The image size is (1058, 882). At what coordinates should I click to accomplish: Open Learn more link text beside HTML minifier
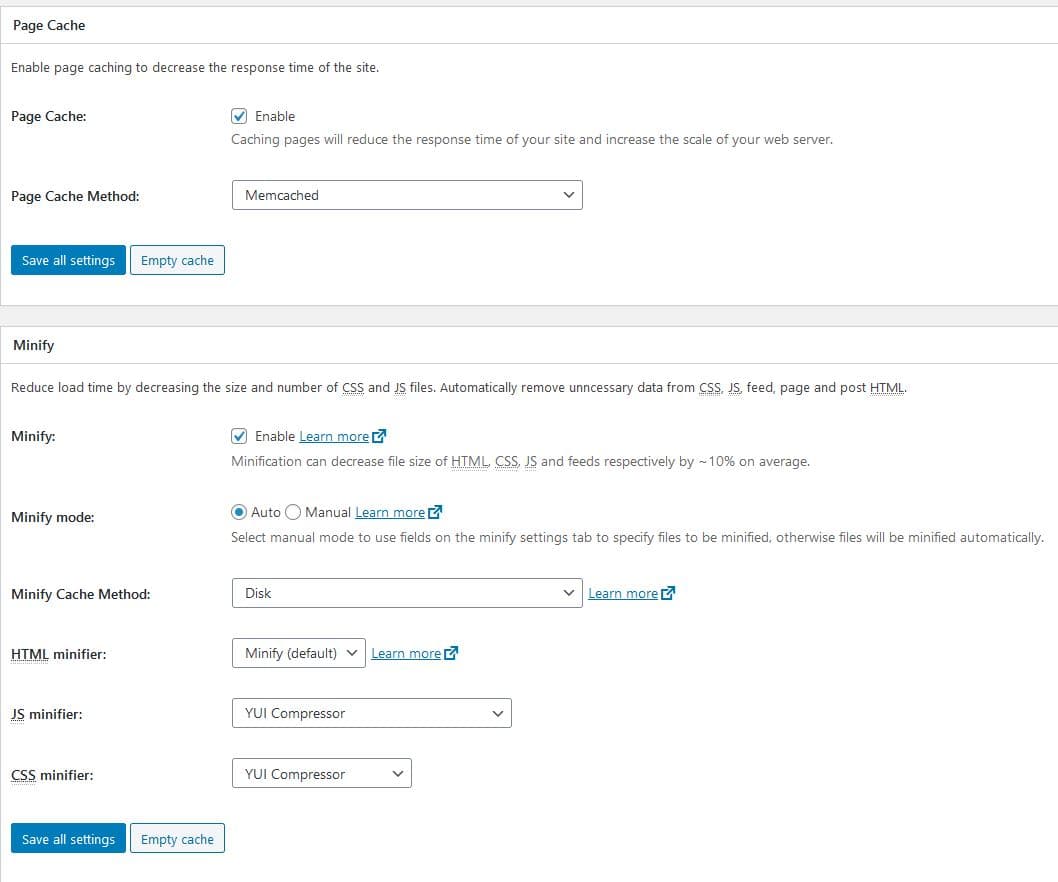pyautogui.click(x=405, y=653)
